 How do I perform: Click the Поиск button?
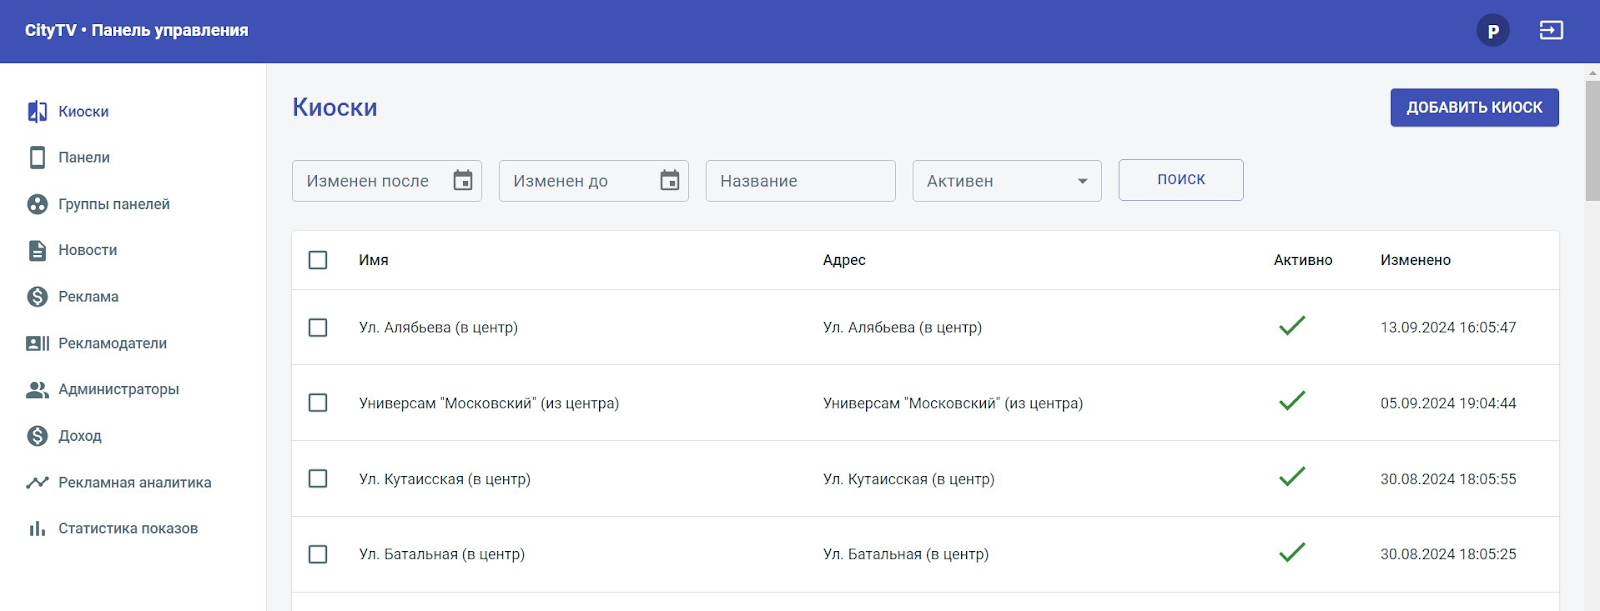(x=1181, y=180)
